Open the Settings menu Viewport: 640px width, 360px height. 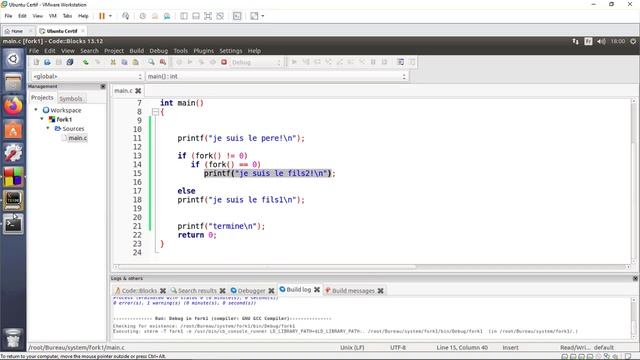point(231,51)
